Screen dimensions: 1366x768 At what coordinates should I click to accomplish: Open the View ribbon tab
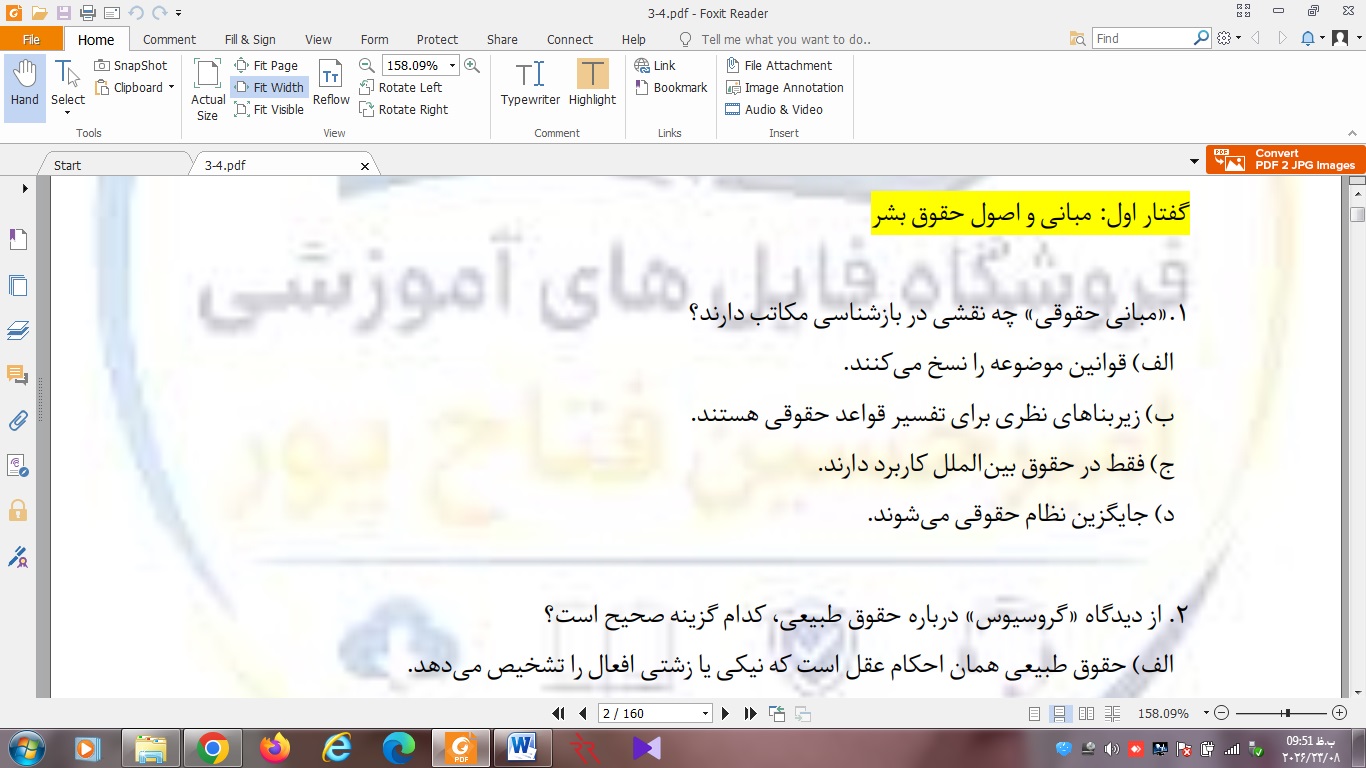coord(318,39)
